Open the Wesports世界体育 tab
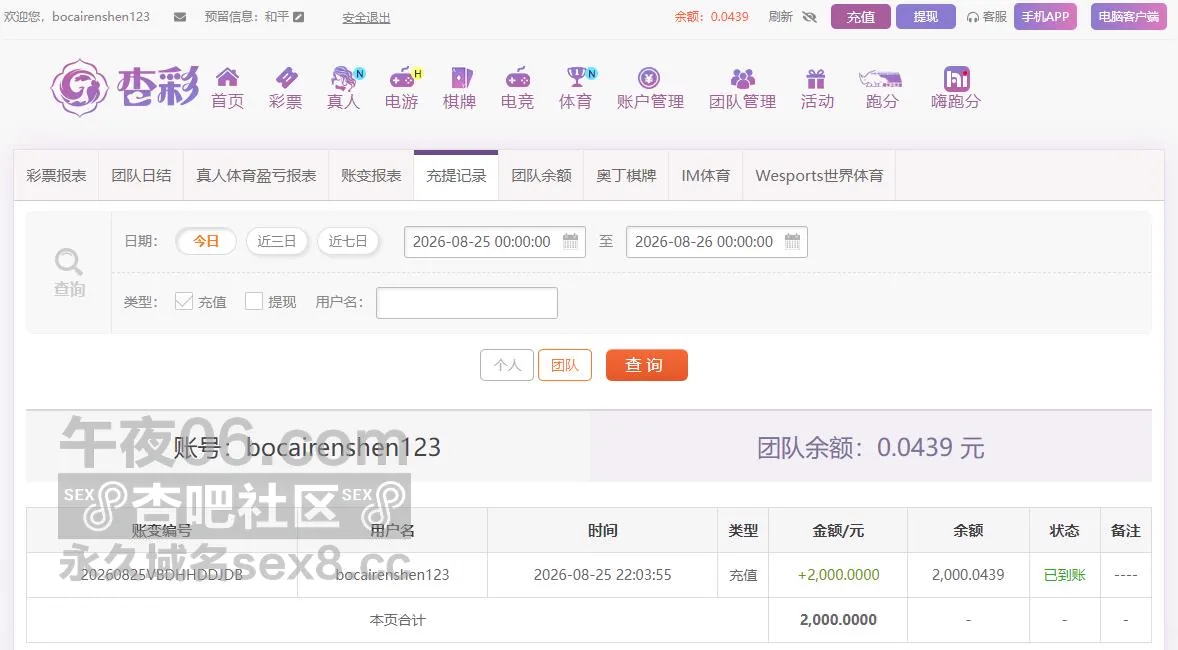This screenshot has width=1178, height=650. (x=819, y=176)
